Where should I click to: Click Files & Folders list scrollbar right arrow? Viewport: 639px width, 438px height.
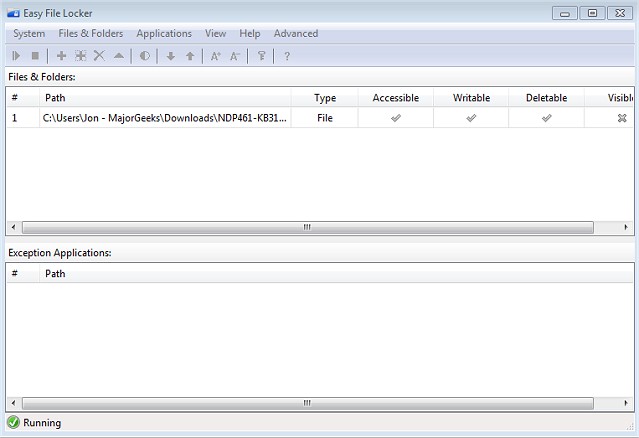coord(626,227)
